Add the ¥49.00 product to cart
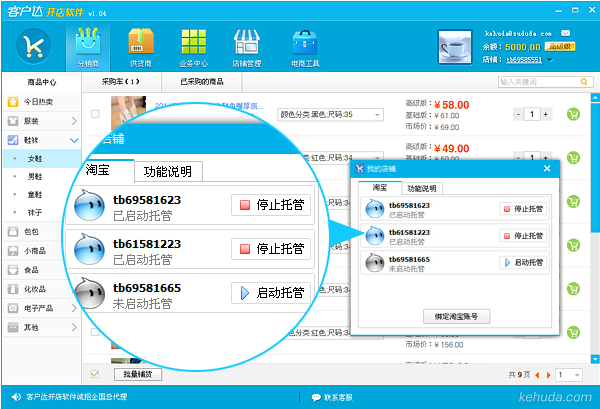 (573, 158)
